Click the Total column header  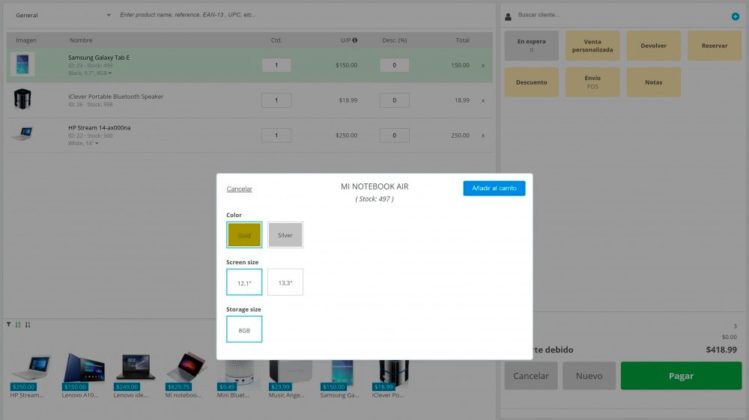(462, 40)
